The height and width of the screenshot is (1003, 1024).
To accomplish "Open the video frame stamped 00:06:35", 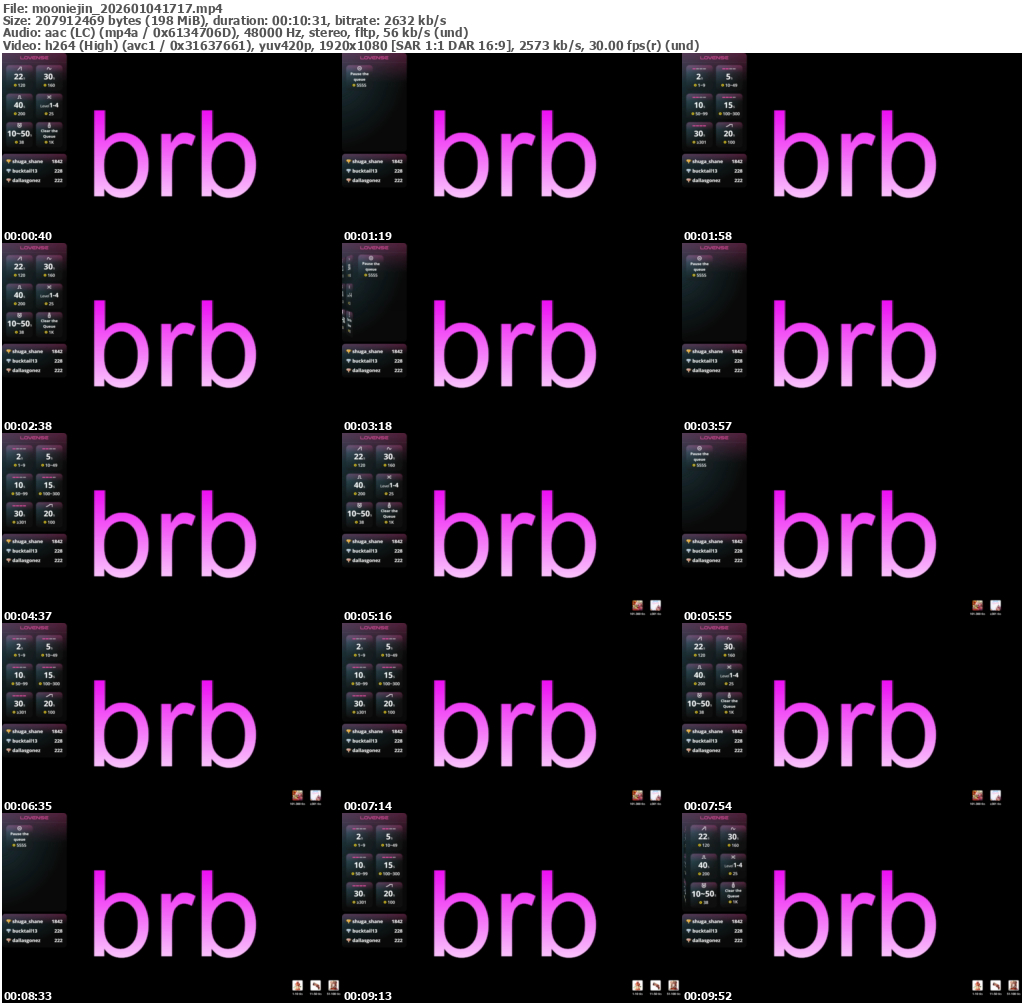I will tap(171, 718).
